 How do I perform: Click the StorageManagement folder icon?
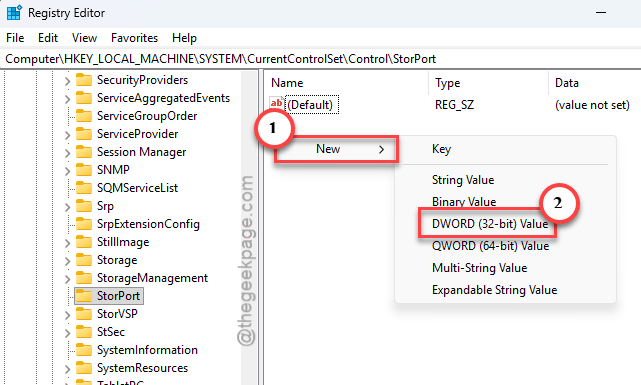84,278
